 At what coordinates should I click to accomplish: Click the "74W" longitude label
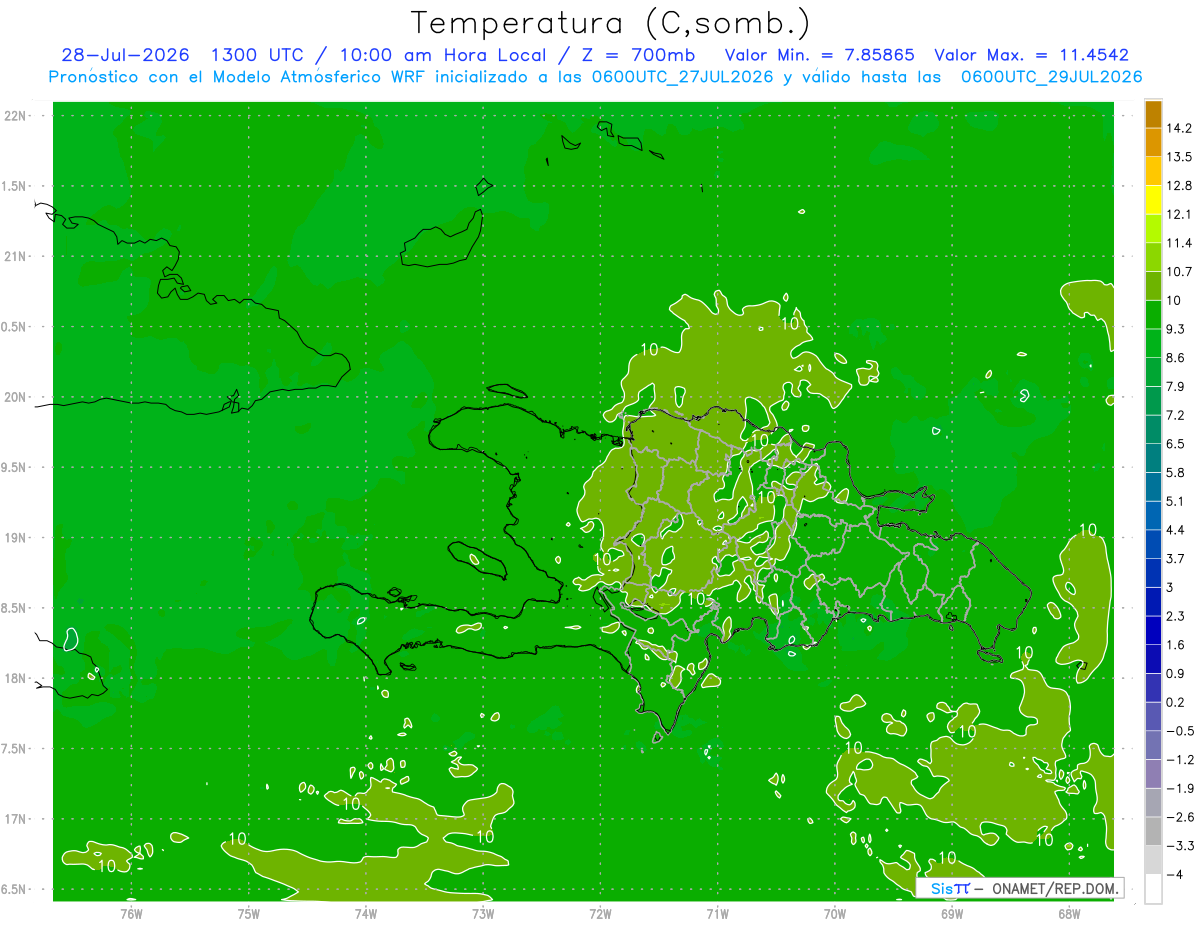[x=365, y=914]
